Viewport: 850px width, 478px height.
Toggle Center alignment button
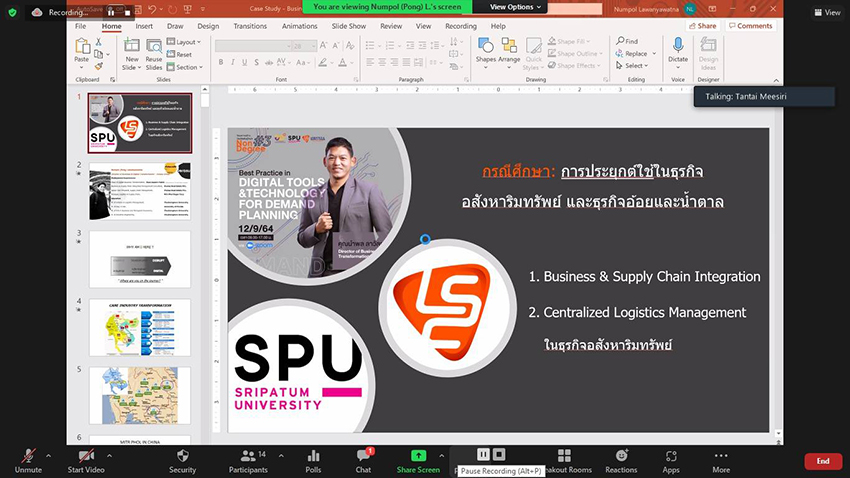click(382, 63)
